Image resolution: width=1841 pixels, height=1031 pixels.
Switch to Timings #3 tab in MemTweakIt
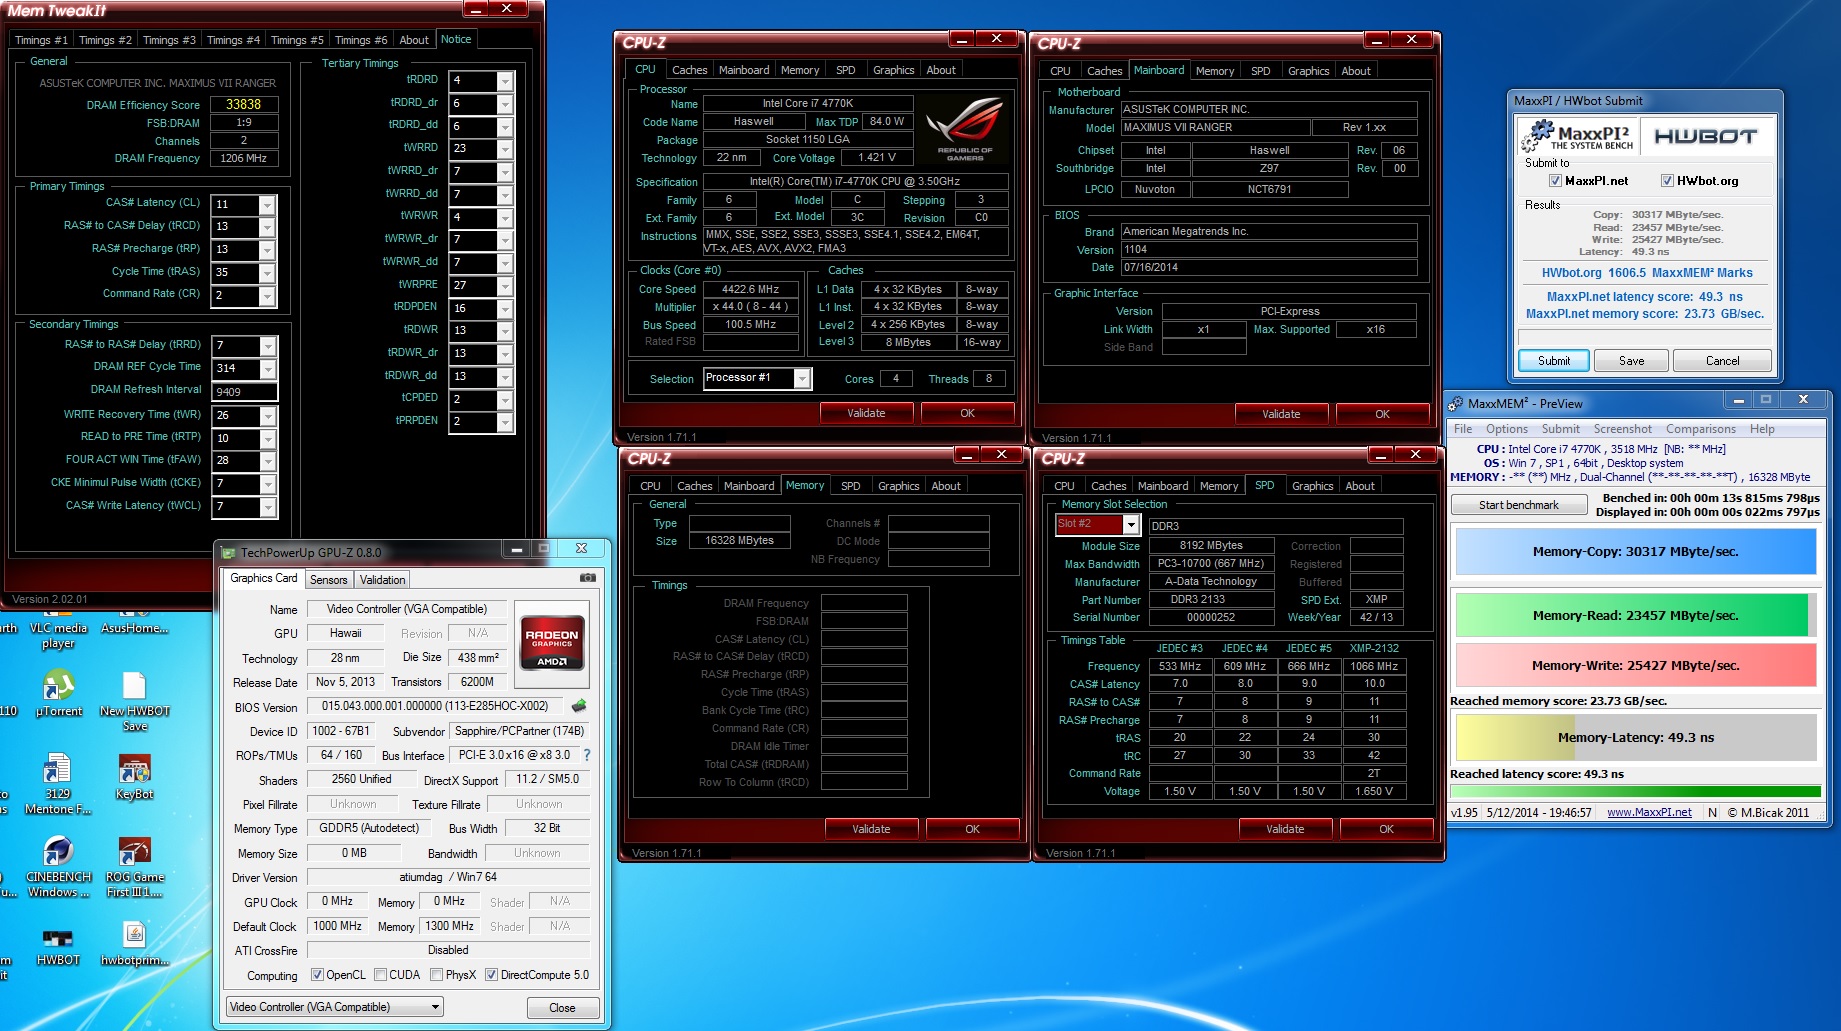[169, 40]
